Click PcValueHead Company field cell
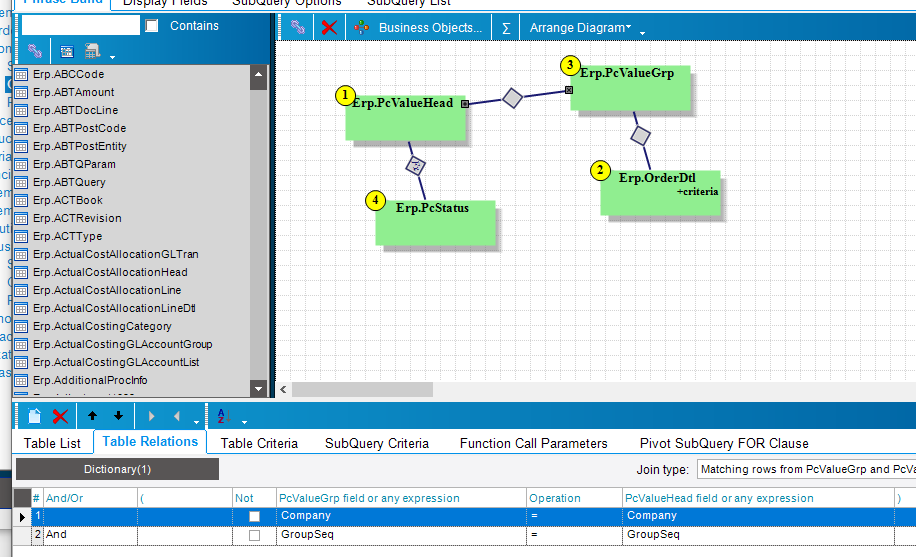The height and width of the screenshot is (557, 916). tap(758, 516)
